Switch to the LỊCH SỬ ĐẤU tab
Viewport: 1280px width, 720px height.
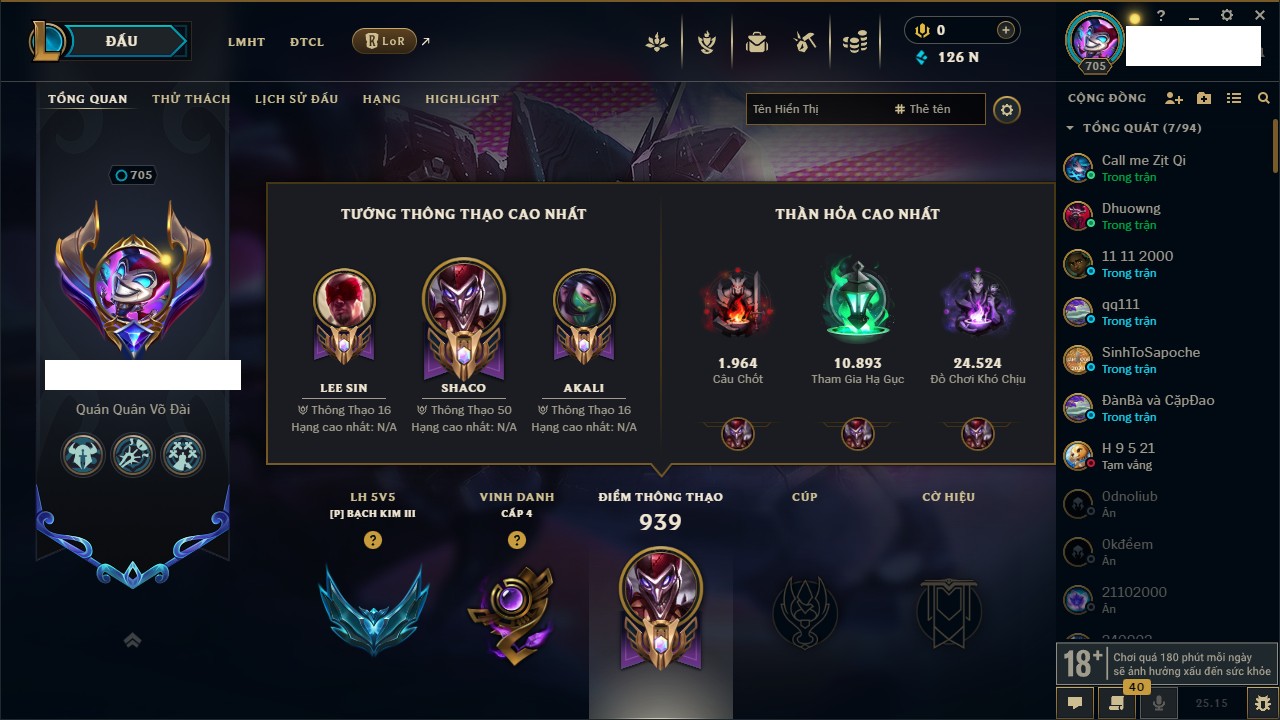tap(296, 99)
